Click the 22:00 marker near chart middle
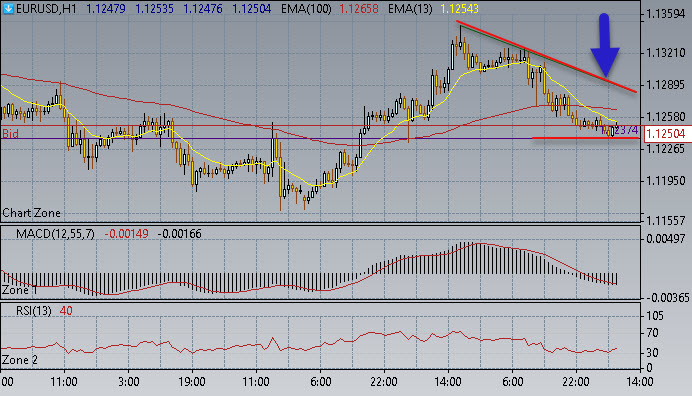The width and height of the screenshot is (692, 396). coord(384,381)
